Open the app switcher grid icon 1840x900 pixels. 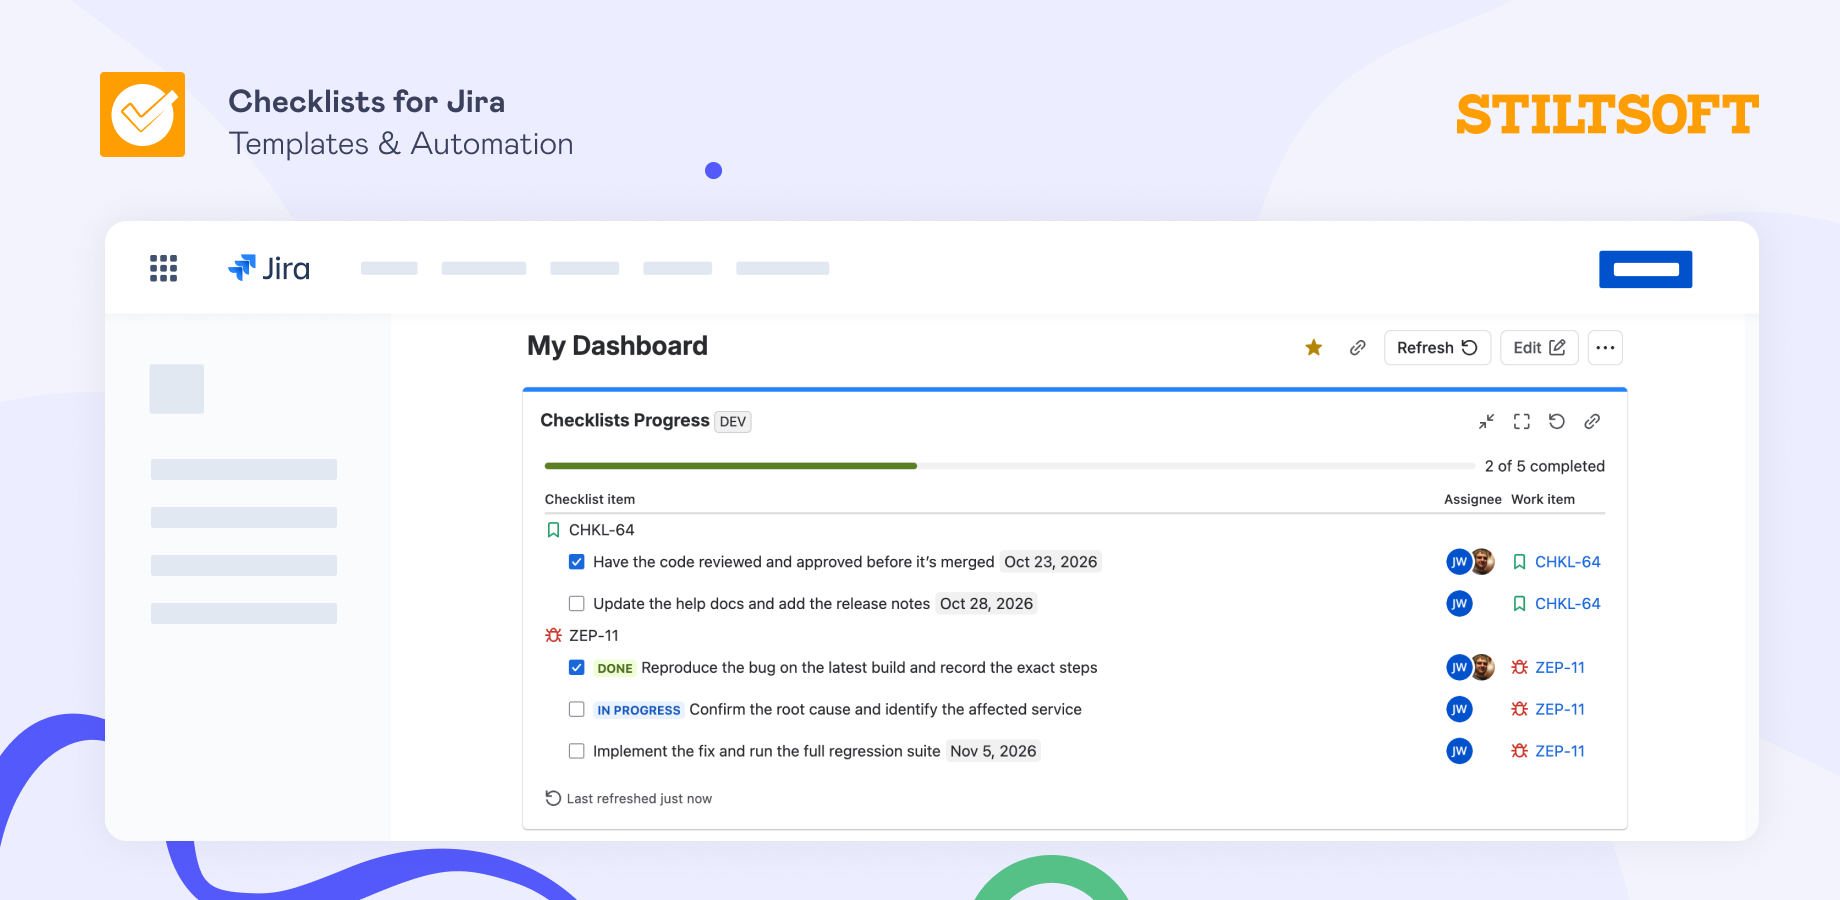click(x=163, y=268)
